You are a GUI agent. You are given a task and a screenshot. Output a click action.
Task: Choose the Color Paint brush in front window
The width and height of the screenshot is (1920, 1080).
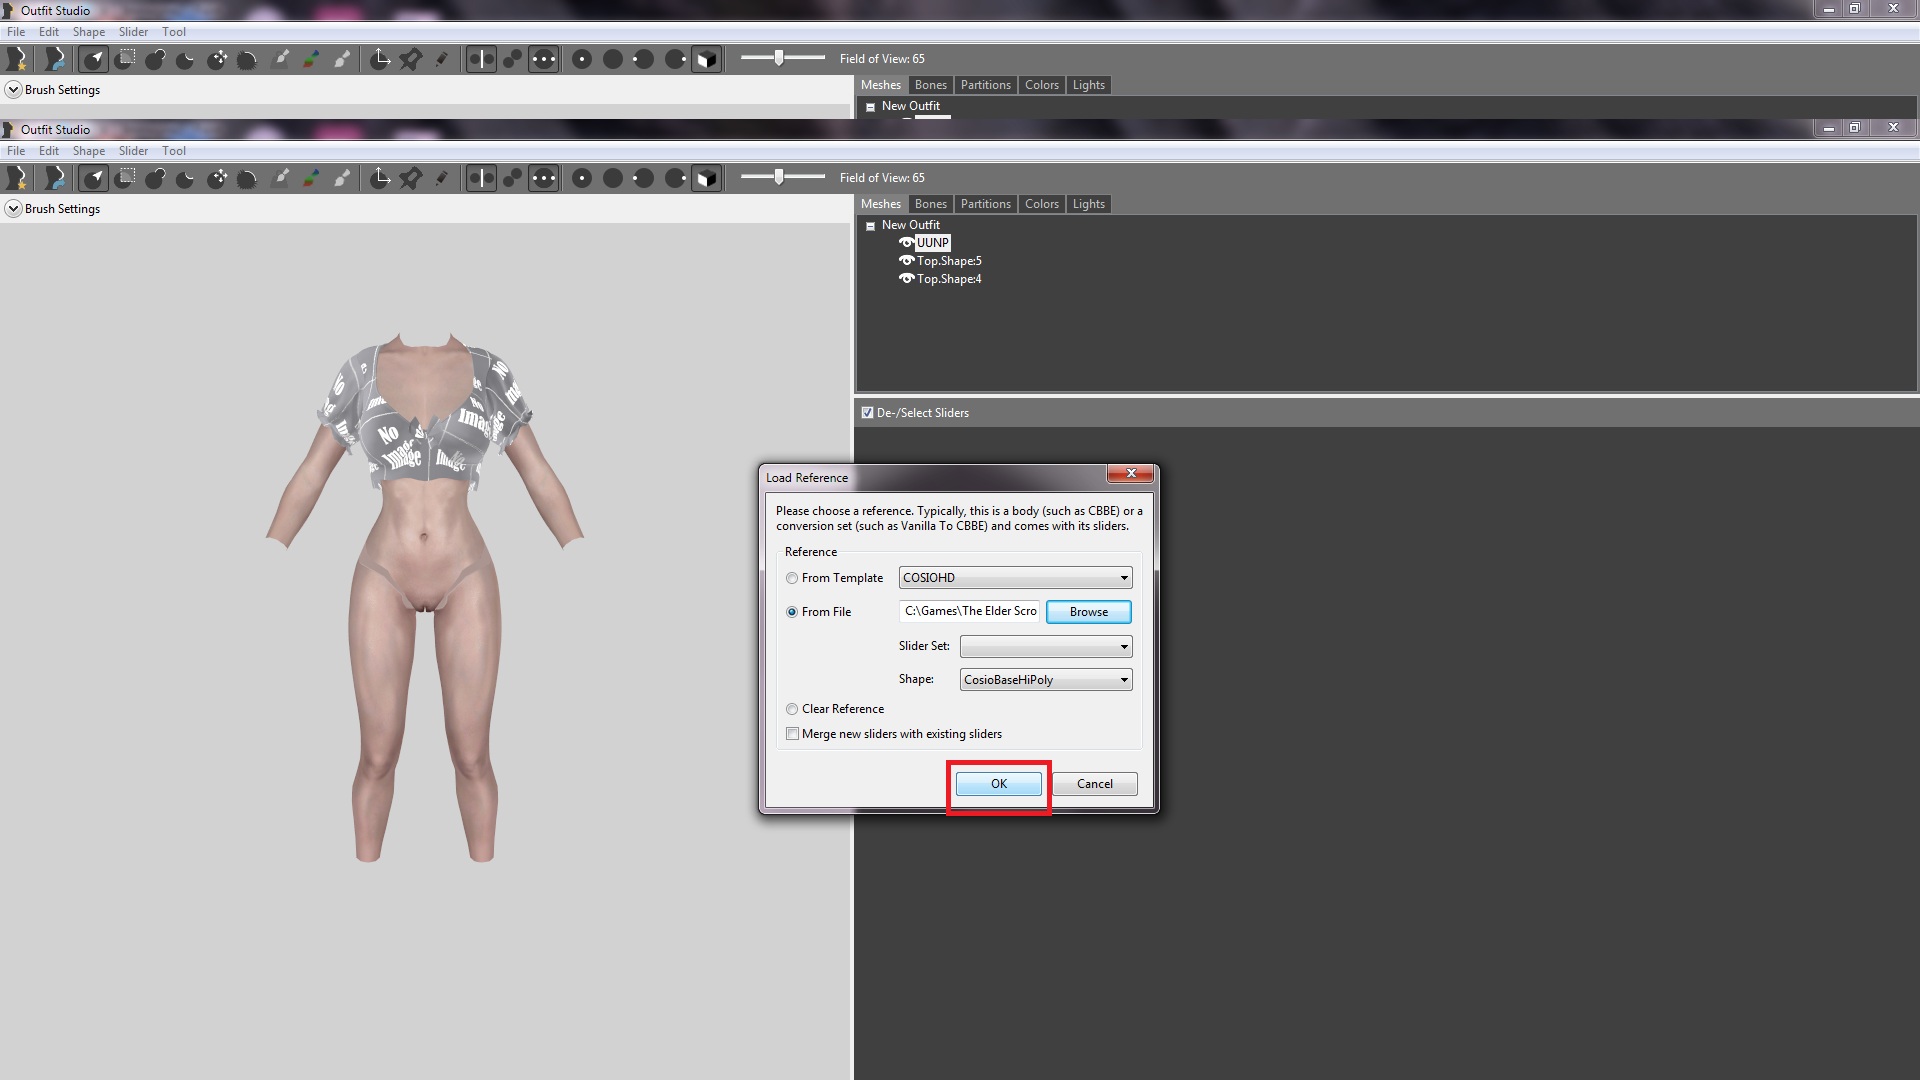pyautogui.click(x=312, y=178)
